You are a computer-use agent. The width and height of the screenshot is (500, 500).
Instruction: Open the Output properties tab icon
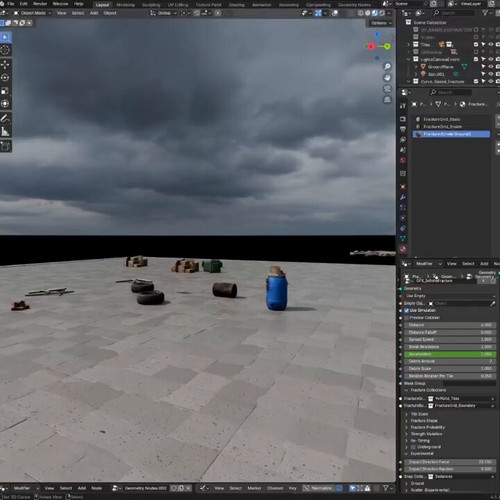coord(403,129)
